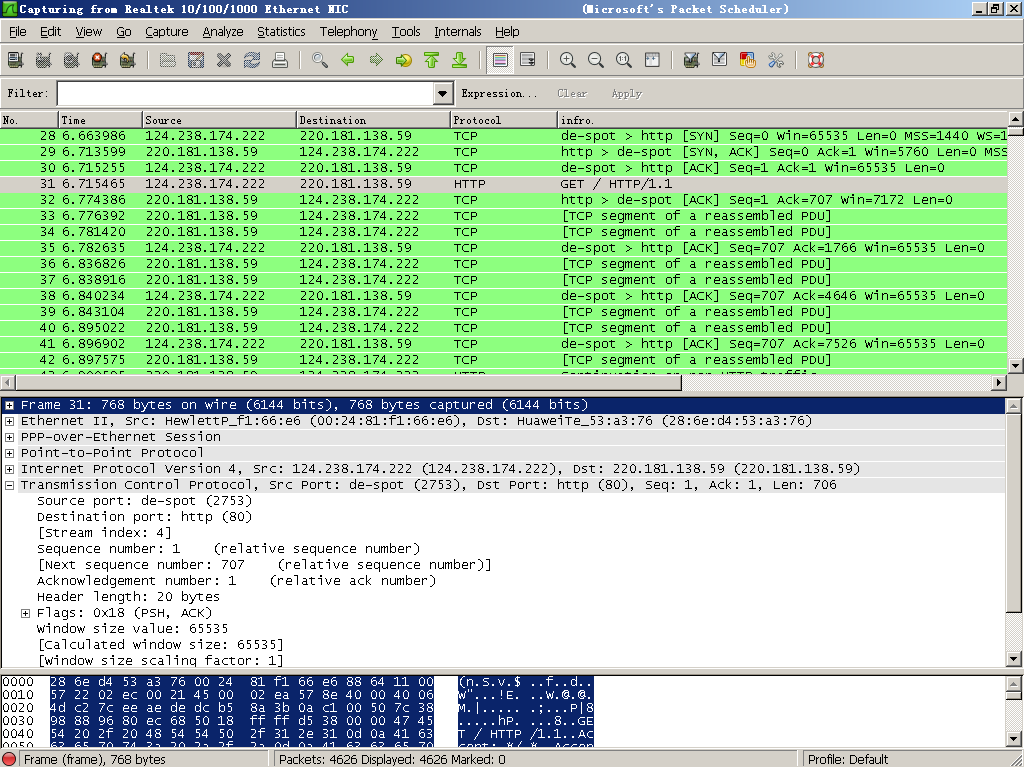Screen dimensions: 1024x768
Task: Click the save capture file icon
Action: pyautogui.click(x=196, y=60)
